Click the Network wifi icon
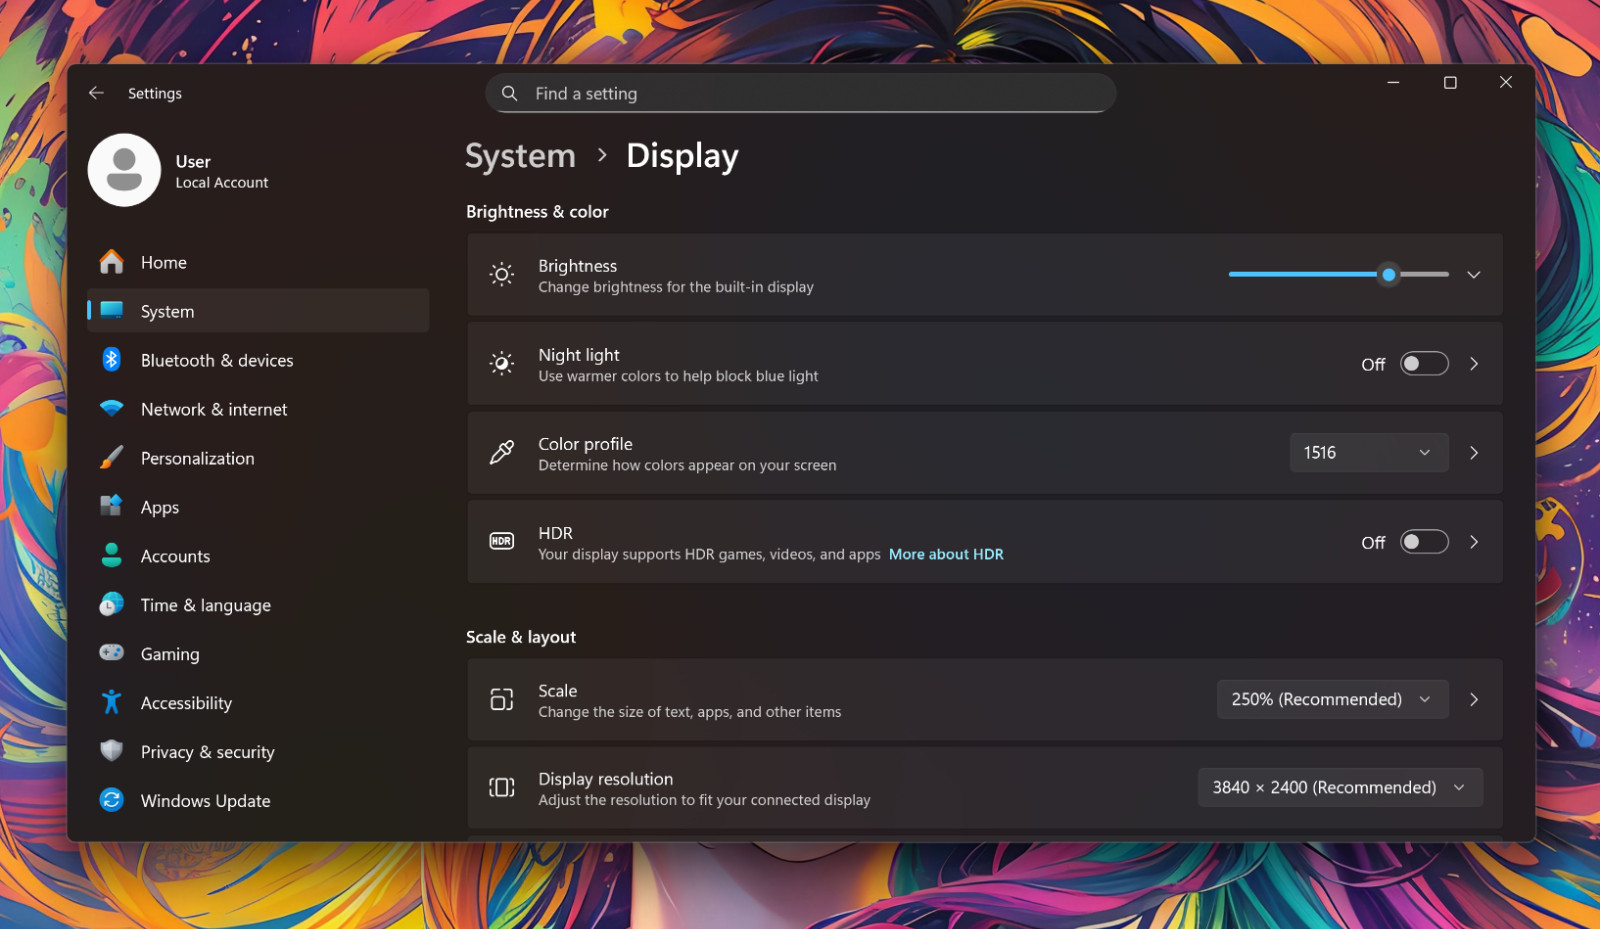 [x=112, y=409]
